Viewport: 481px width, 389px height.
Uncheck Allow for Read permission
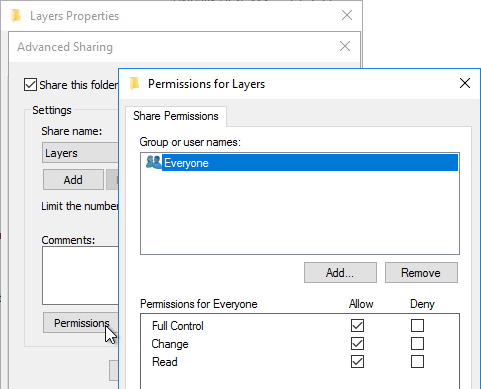(x=357, y=362)
